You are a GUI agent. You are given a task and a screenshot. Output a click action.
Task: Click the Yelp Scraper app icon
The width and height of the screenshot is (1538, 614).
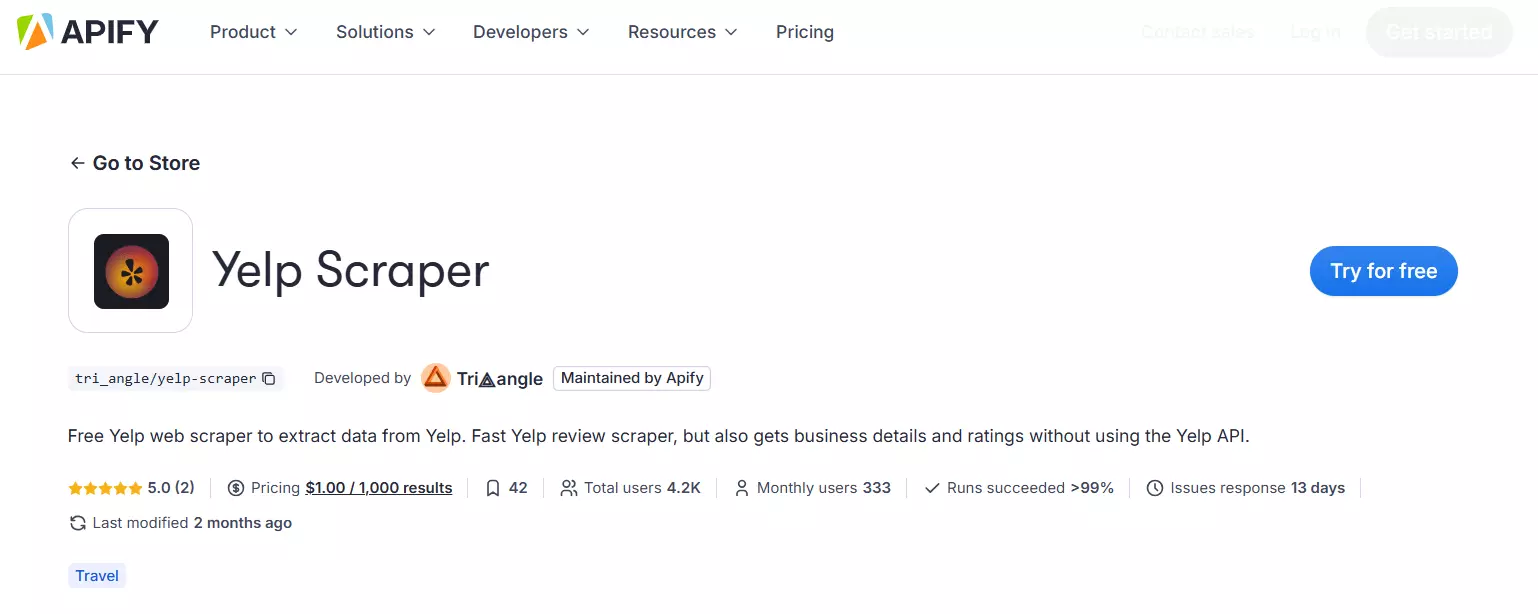pos(131,271)
